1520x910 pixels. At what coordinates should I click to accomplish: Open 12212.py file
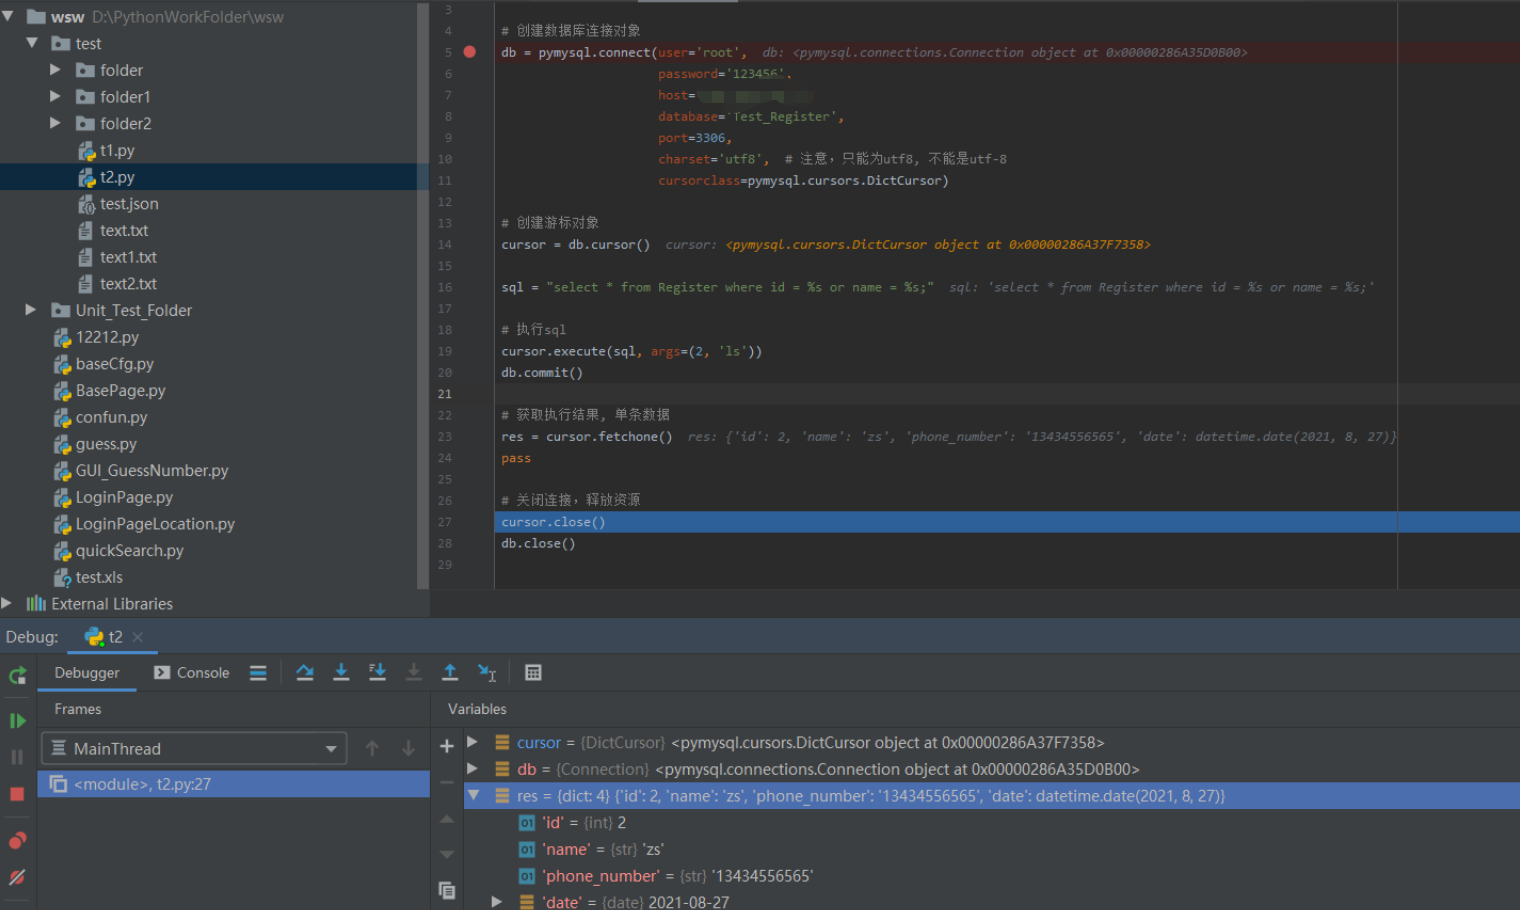click(106, 337)
